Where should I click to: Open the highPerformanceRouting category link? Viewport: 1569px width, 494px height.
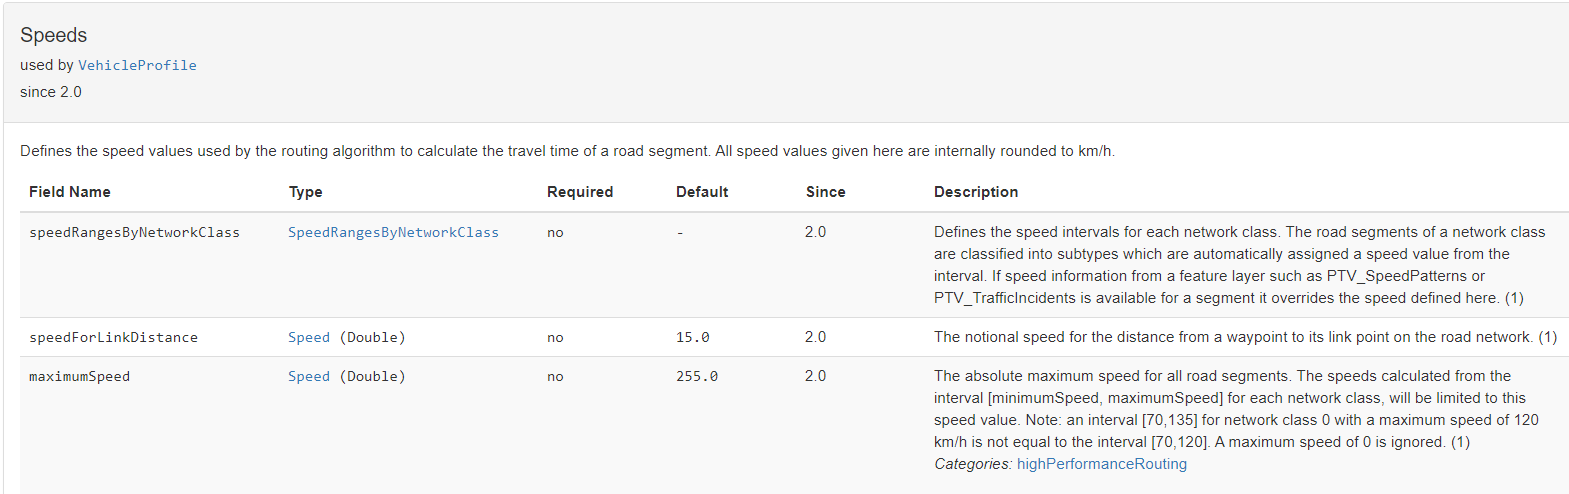point(1101,464)
